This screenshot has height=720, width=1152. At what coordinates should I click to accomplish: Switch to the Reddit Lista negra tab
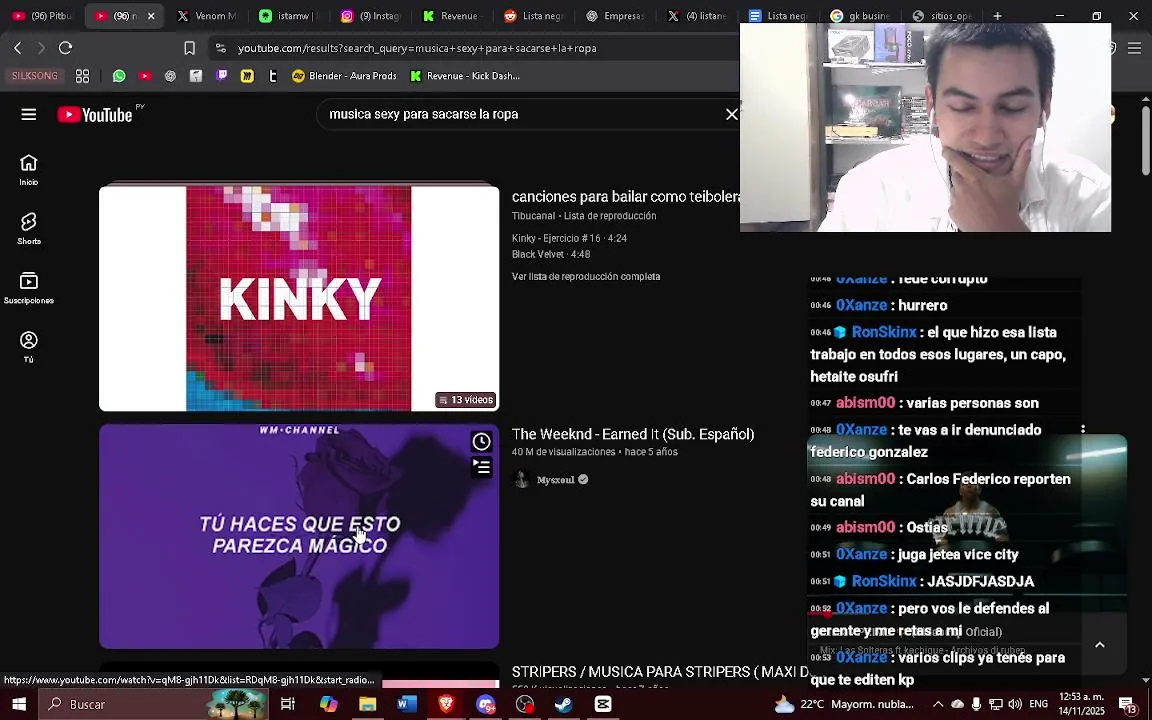pos(535,15)
